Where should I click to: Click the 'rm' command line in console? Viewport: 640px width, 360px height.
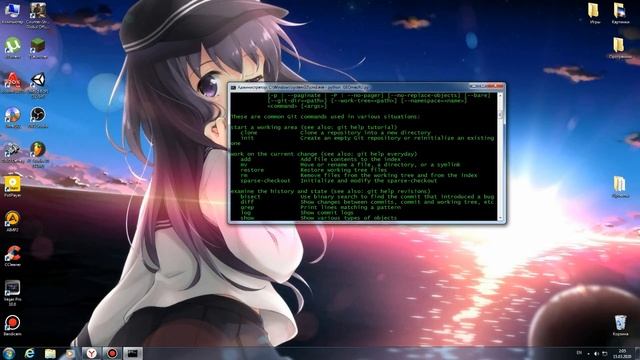click(359, 175)
